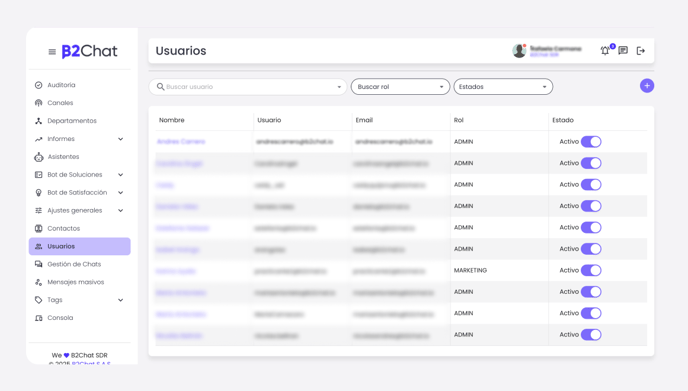Open the Auditoría section icon
This screenshot has height=391, width=688.
39,85
